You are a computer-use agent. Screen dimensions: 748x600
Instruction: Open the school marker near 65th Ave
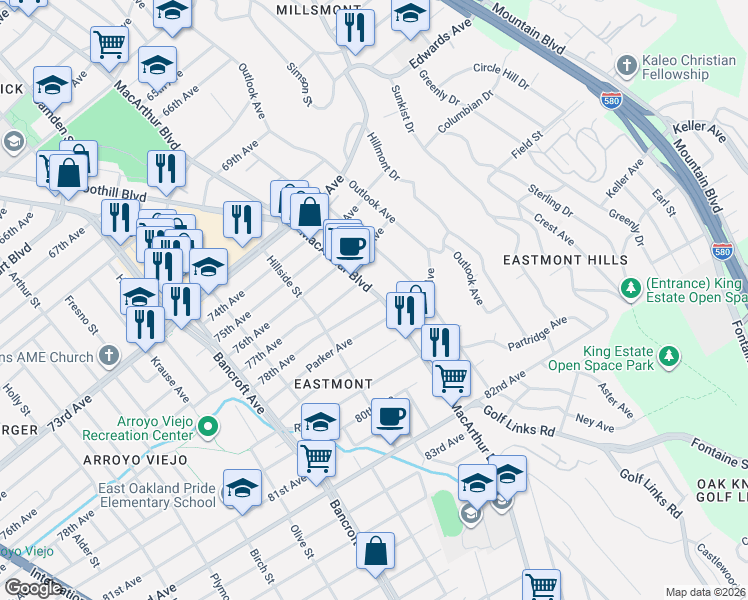point(157,66)
